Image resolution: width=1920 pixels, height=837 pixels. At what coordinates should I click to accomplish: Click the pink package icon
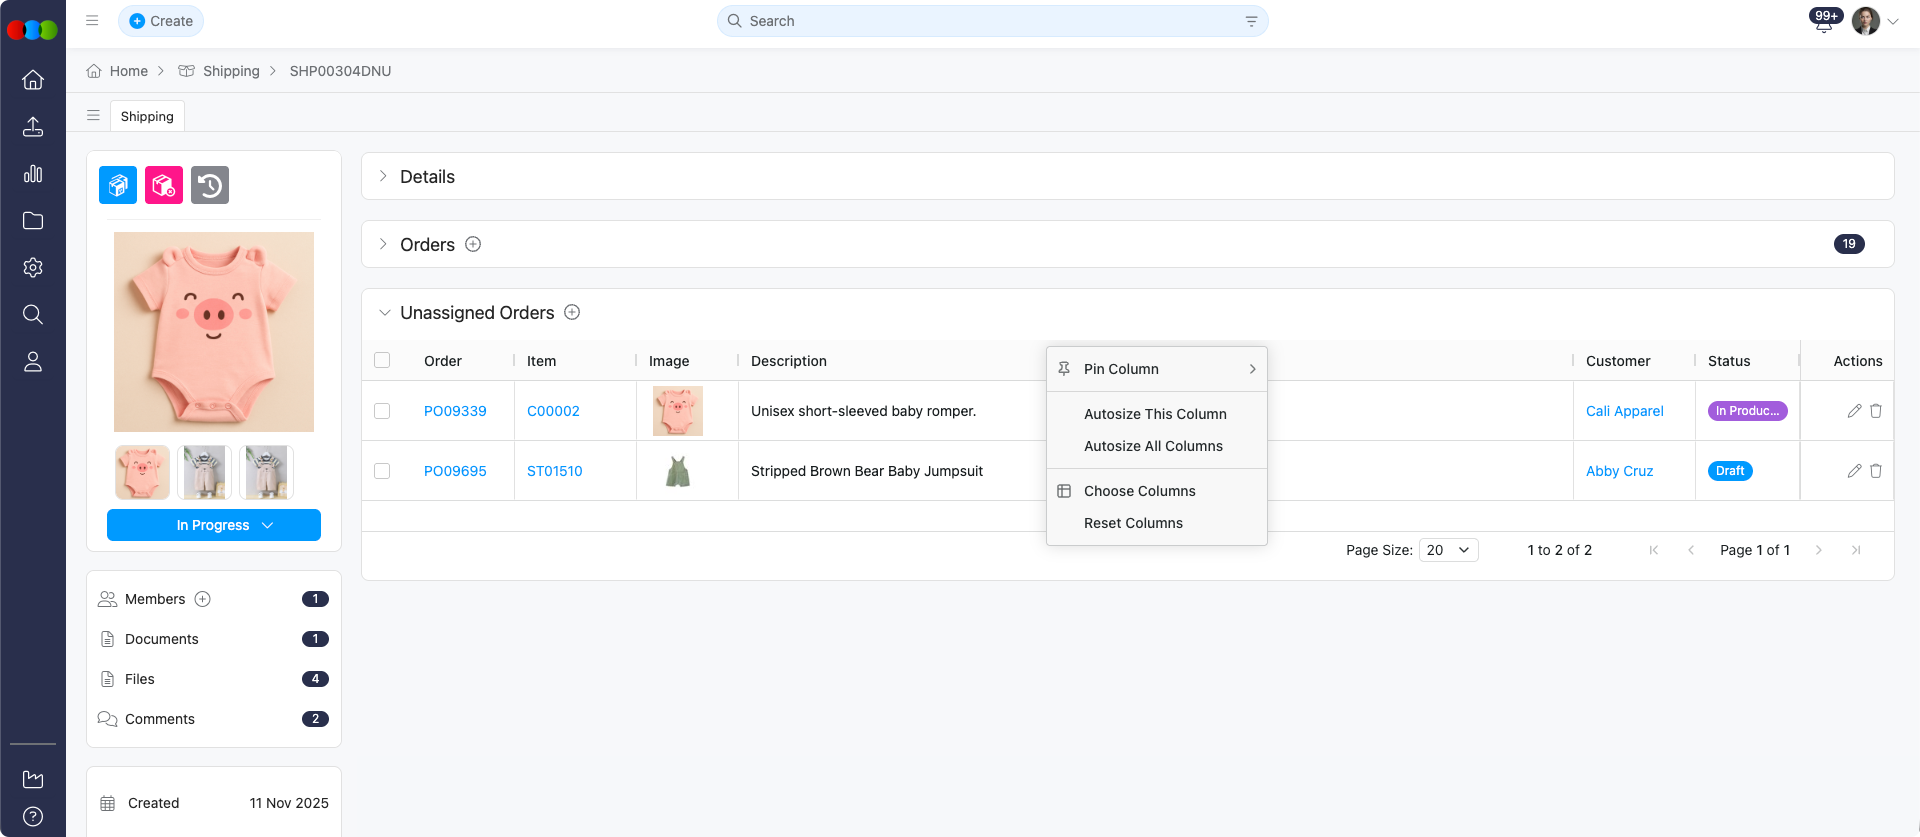(164, 185)
